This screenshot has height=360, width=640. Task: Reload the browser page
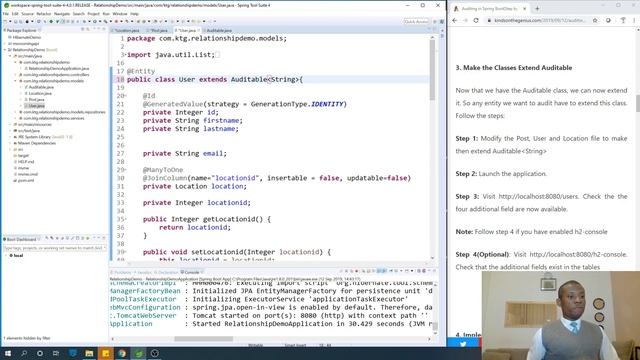[476, 20]
